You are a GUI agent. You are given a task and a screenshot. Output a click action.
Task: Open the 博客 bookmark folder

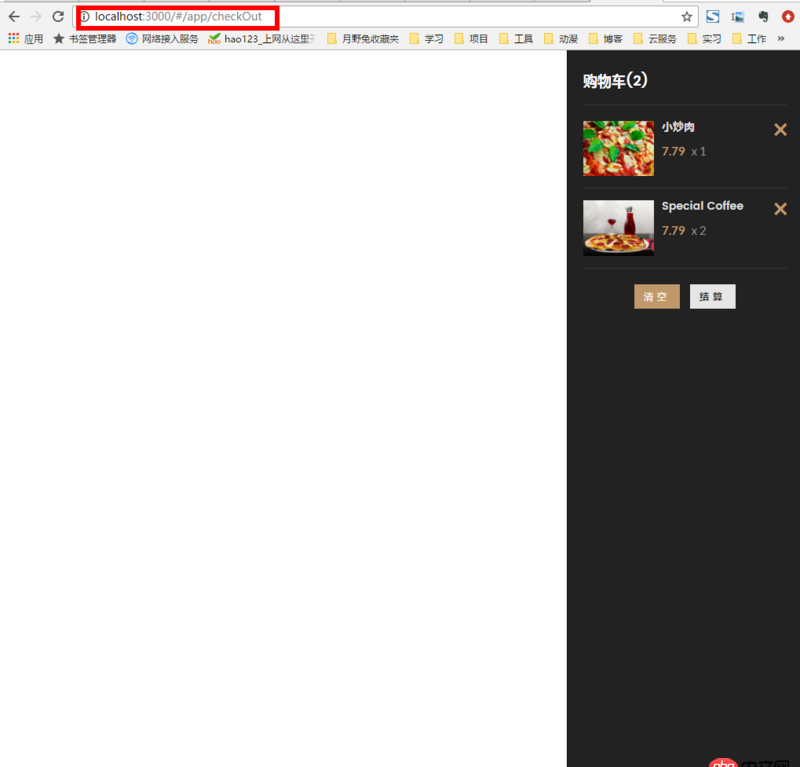(605, 39)
